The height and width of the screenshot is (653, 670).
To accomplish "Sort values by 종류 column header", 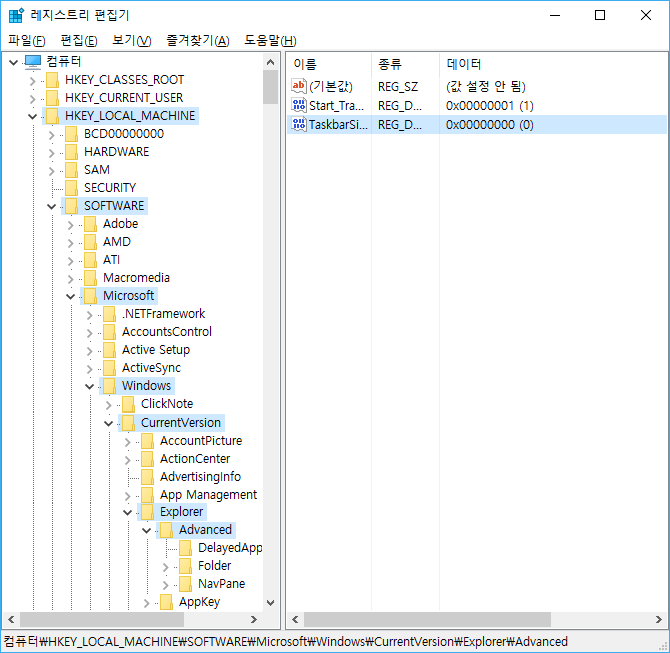I will point(405,64).
